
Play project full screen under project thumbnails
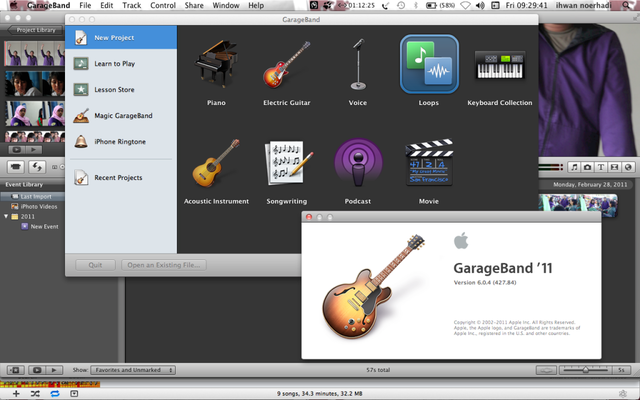(16, 150)
